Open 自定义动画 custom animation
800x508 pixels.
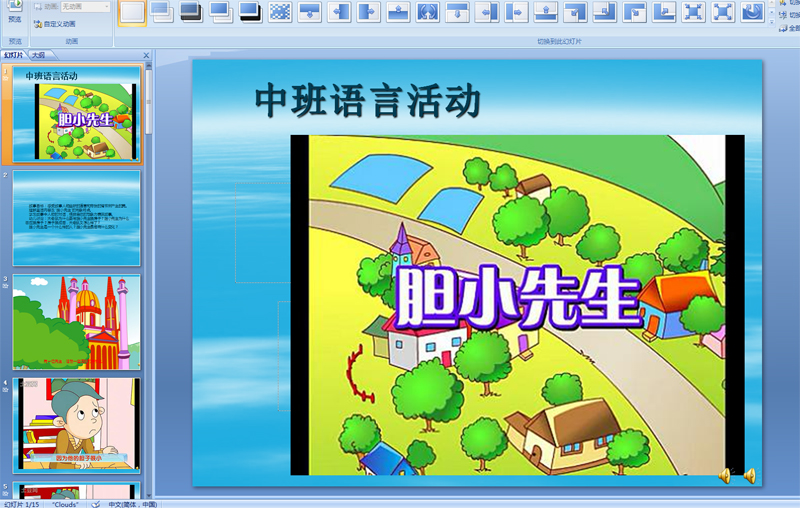pyautogui.click(x=55, y=24)
